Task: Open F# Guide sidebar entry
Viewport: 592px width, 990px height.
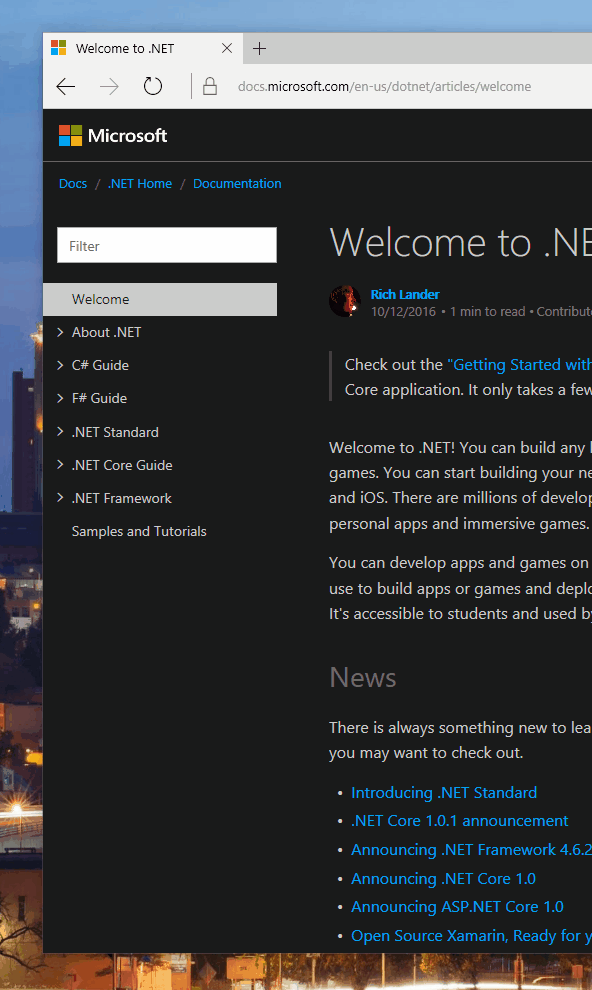Action: (x=99, y=398)
